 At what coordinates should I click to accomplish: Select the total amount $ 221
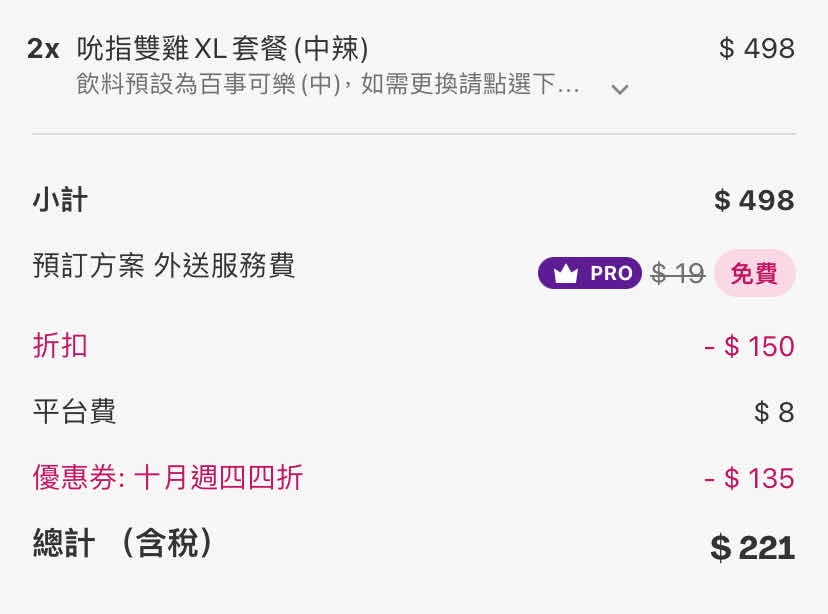coord(752,547)
